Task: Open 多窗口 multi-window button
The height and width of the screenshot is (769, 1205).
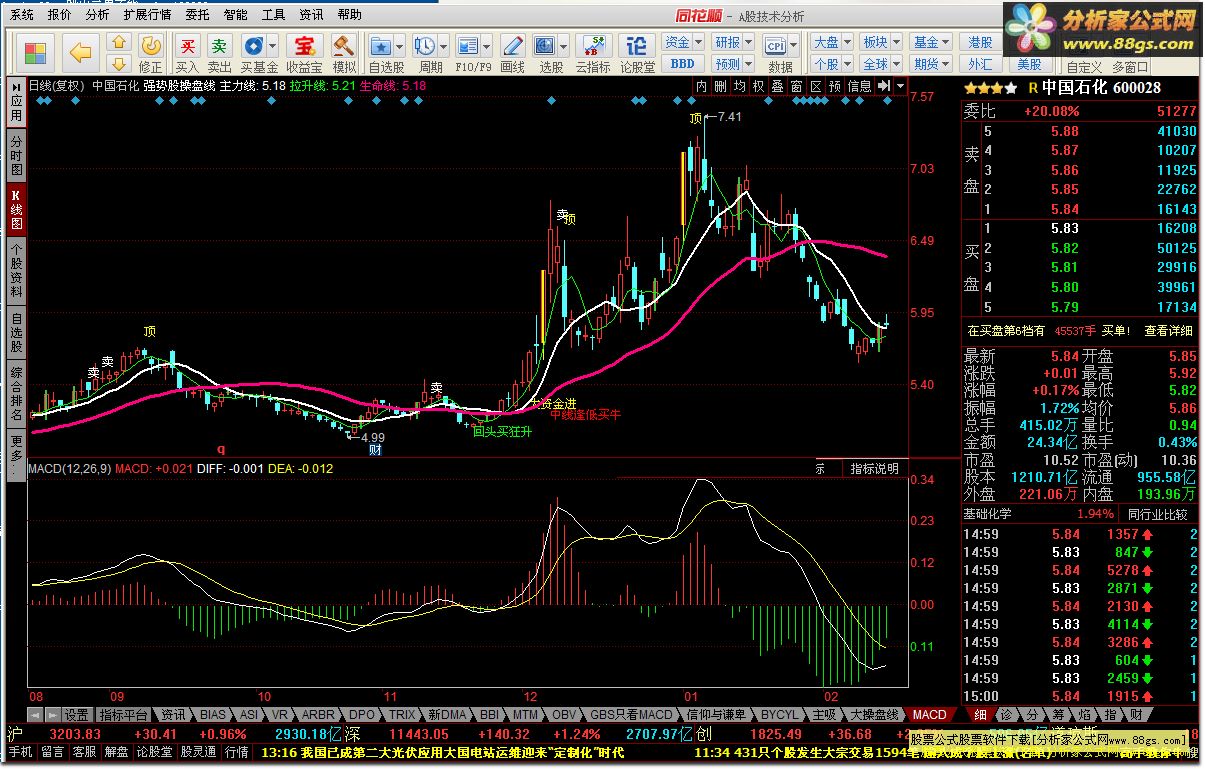Action: pos(1130,67)
